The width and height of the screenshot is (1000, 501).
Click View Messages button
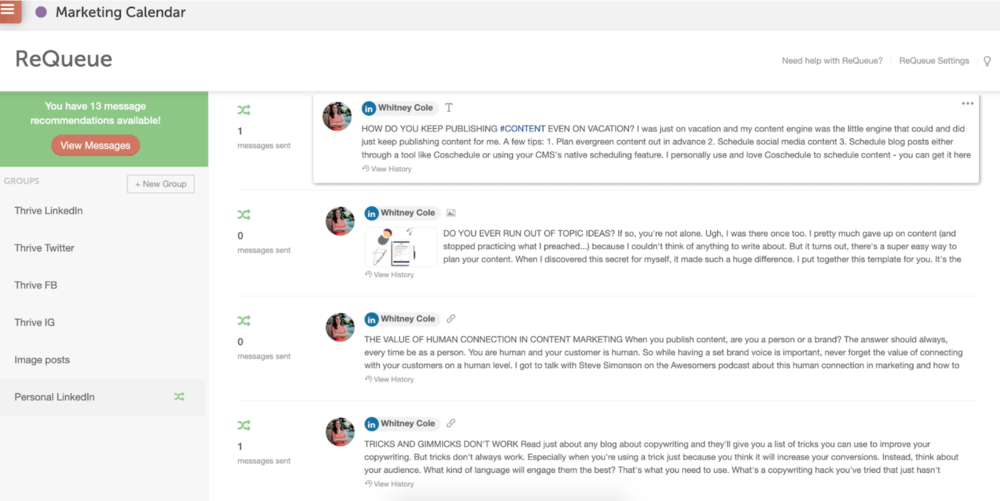(95, 145)
